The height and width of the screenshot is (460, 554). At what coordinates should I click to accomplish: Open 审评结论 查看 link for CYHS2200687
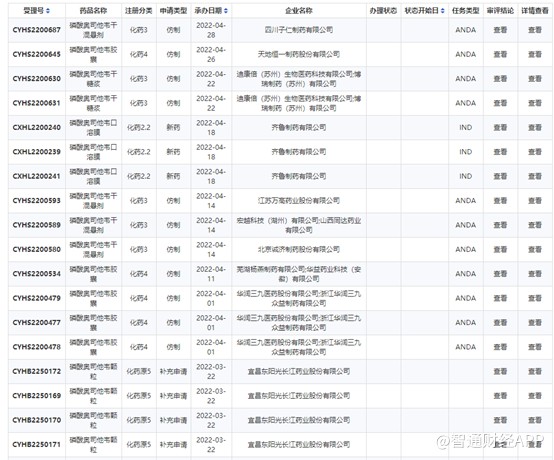(x=500, y=30)
